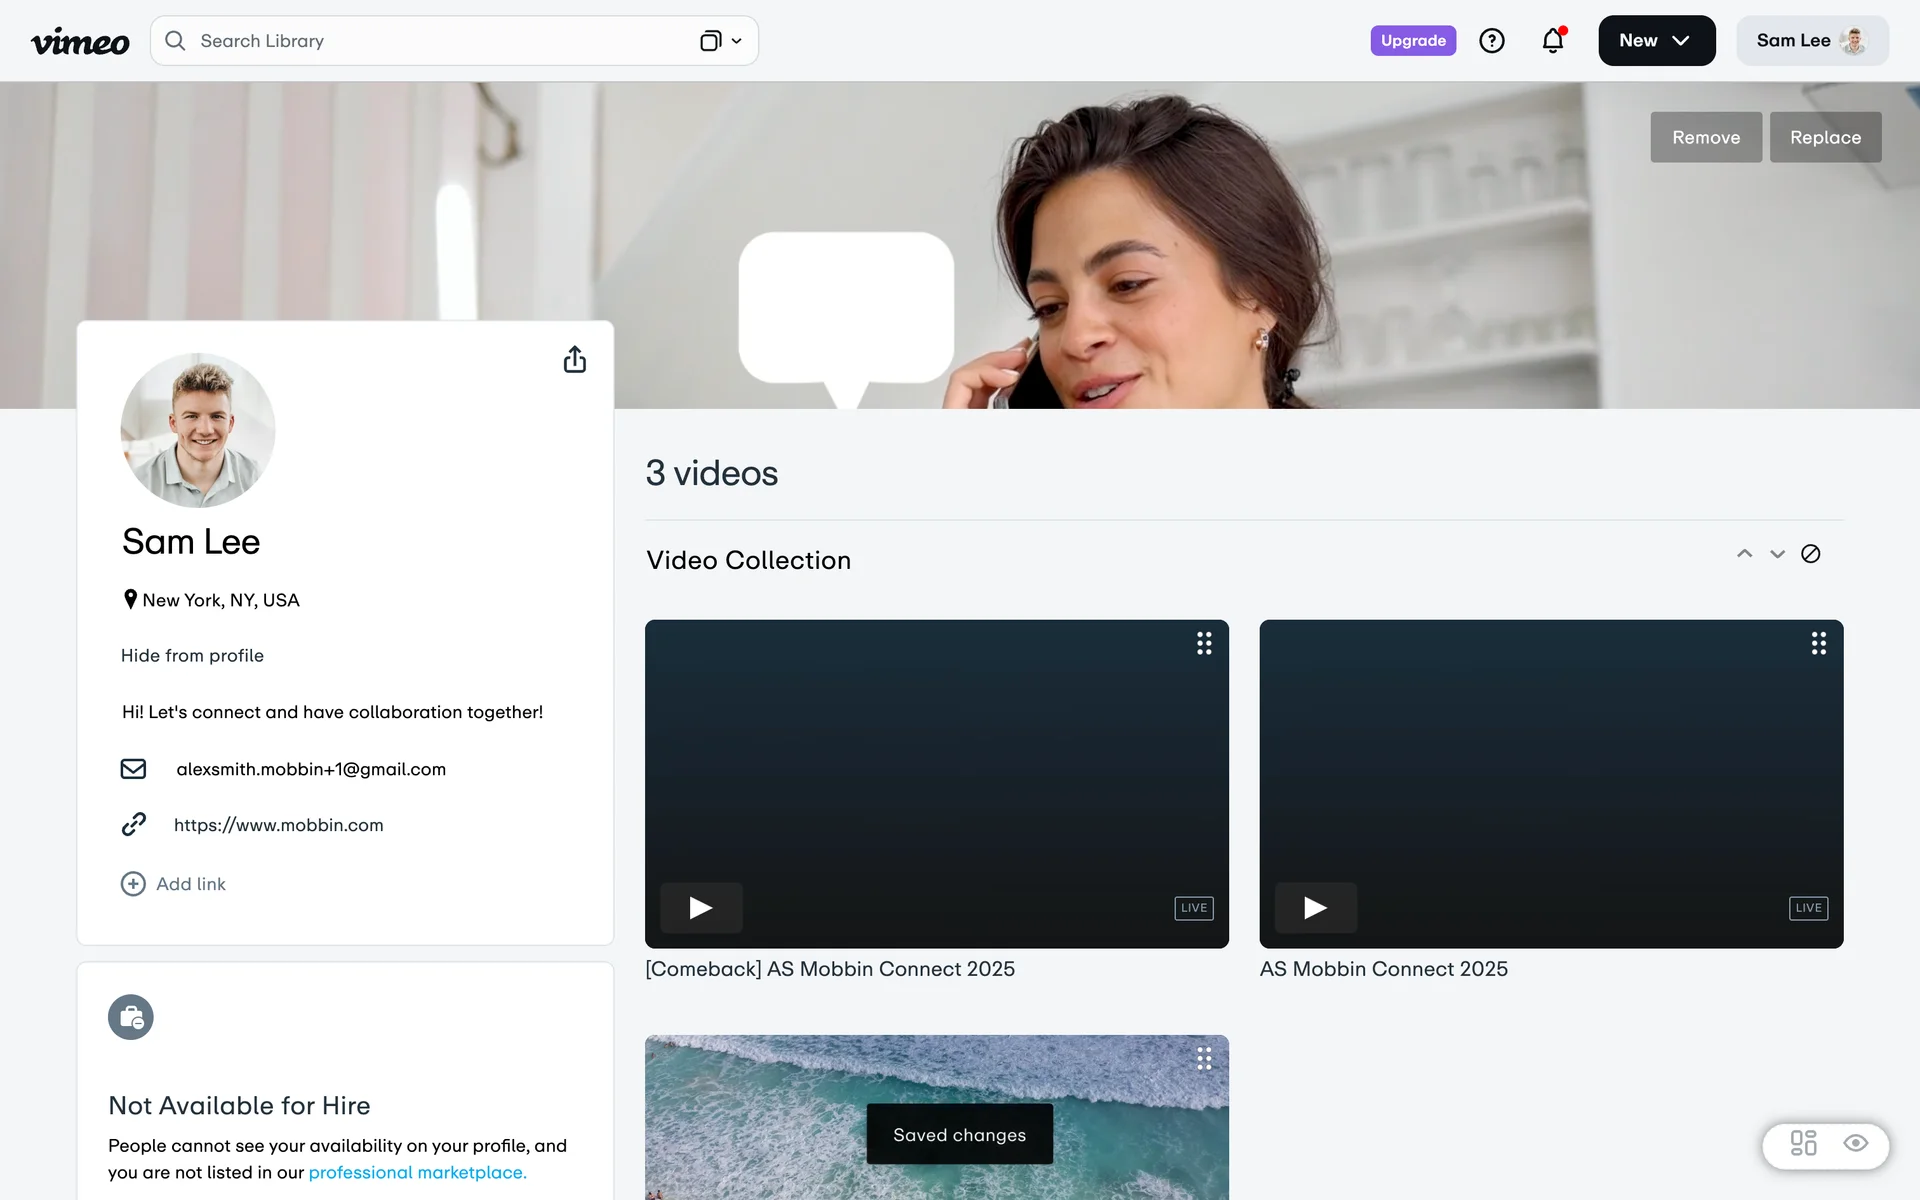Toggle the preview eye icon
The image size is (1920, 1200).
[1855, 1143]
